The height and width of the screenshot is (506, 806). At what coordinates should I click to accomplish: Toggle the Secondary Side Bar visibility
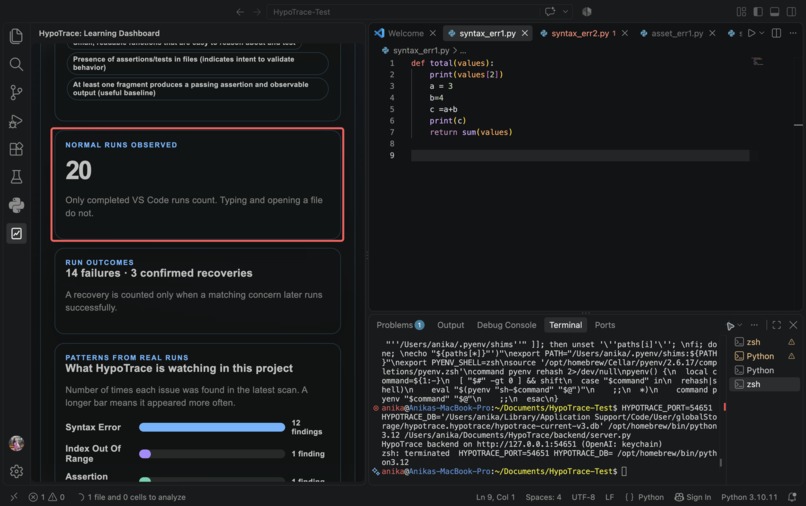[x=791, y=11]
